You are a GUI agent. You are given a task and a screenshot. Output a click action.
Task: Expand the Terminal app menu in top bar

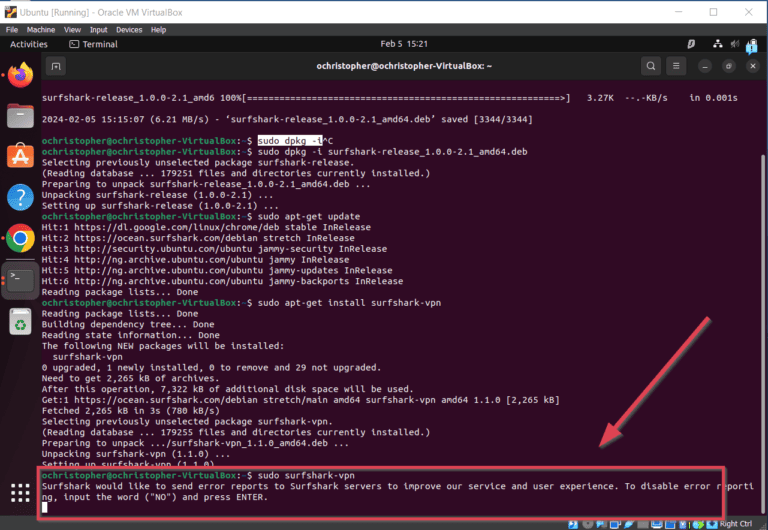93,44
